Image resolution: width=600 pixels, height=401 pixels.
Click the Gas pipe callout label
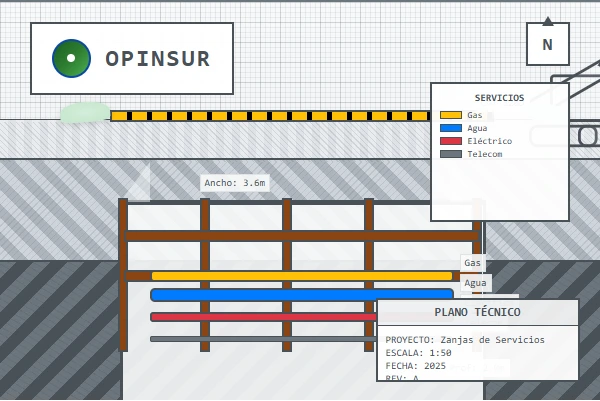(x=472, y=263)
